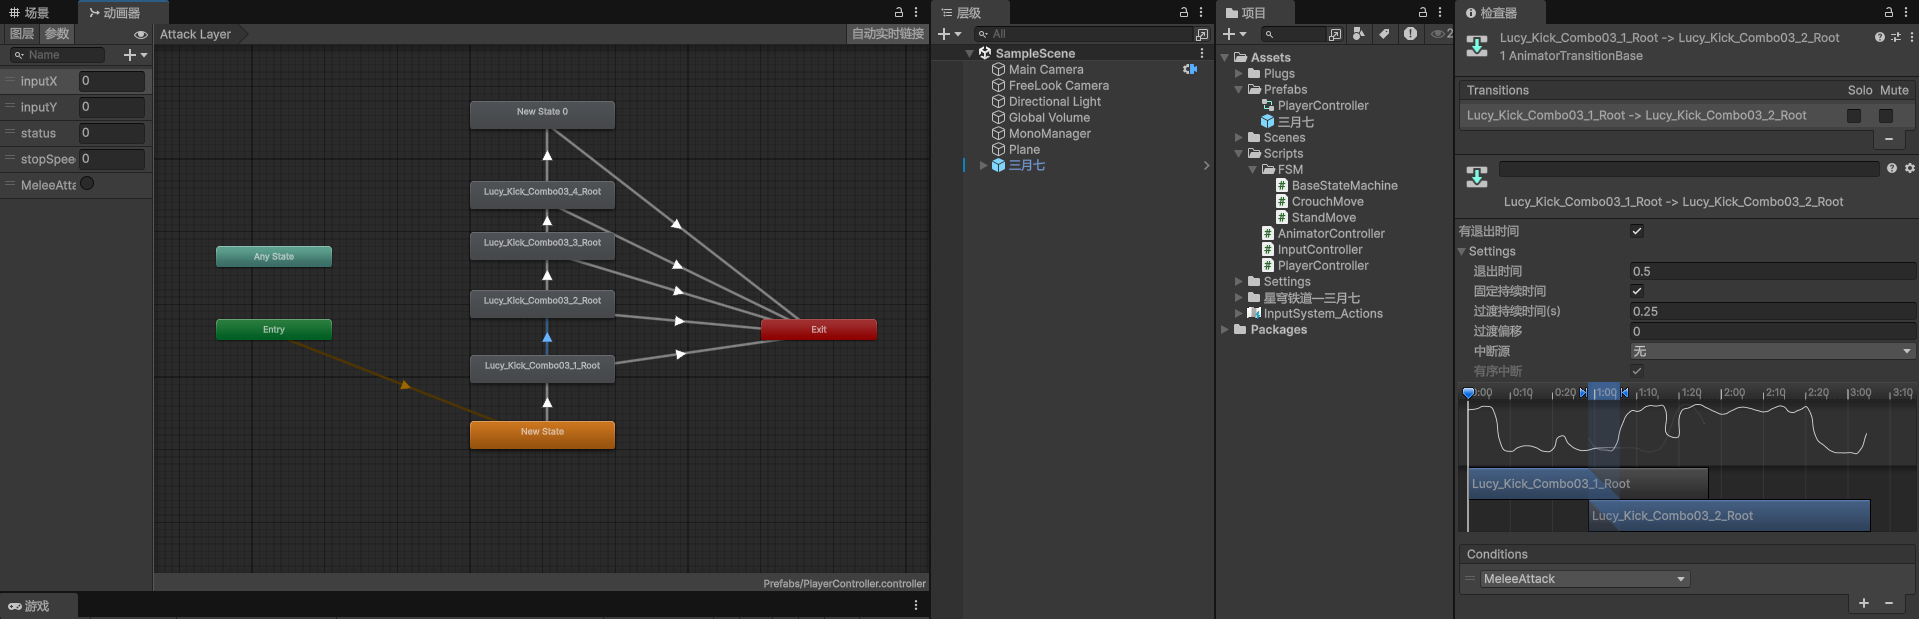Viewport: 1919px width, 619px height.
Task: Open Game panel kebab menu
Action: tap(916, 605)
